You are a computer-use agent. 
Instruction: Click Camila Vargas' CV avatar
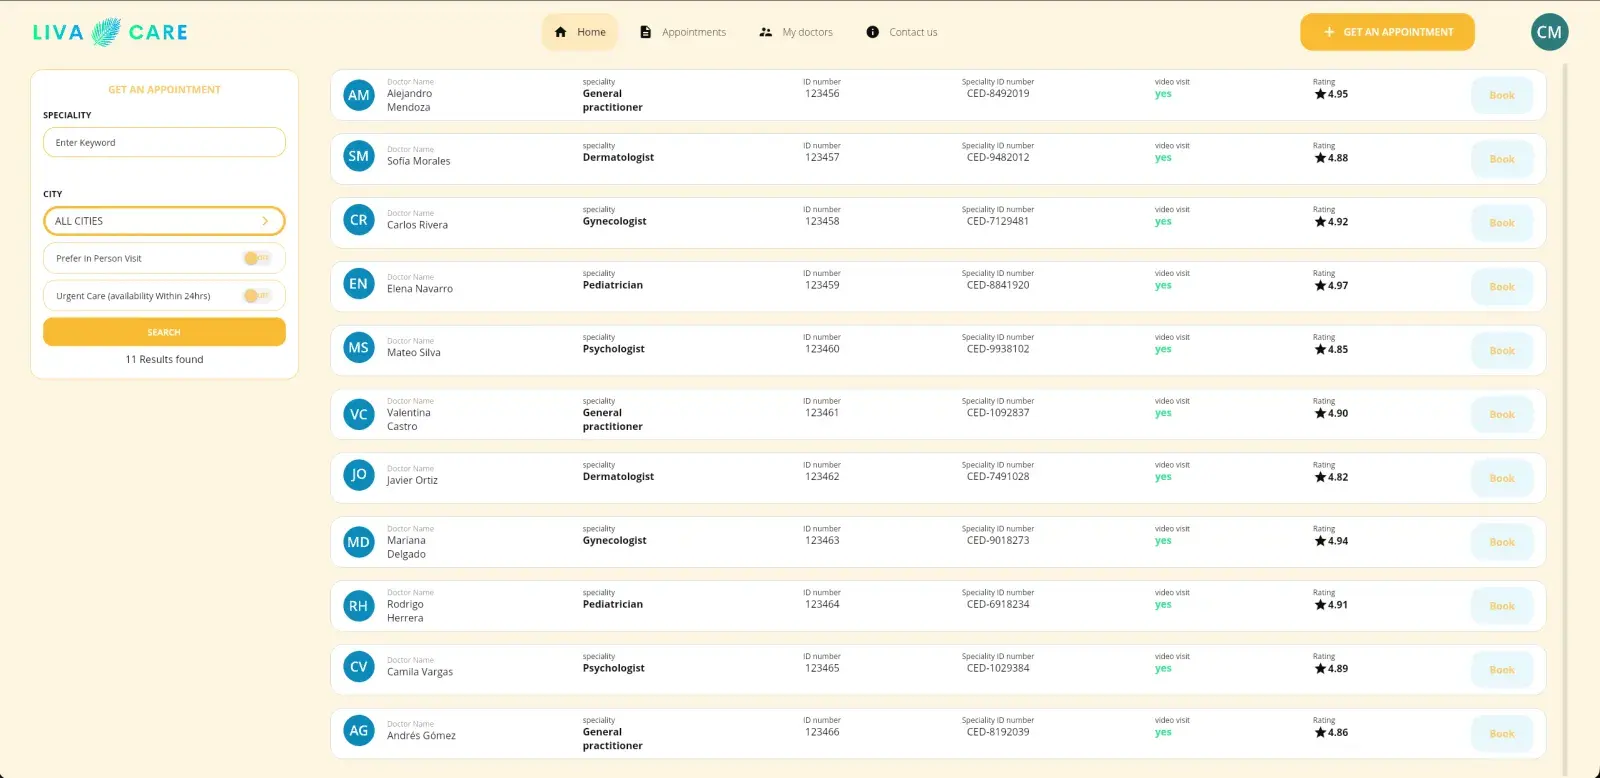click(359, 667)
